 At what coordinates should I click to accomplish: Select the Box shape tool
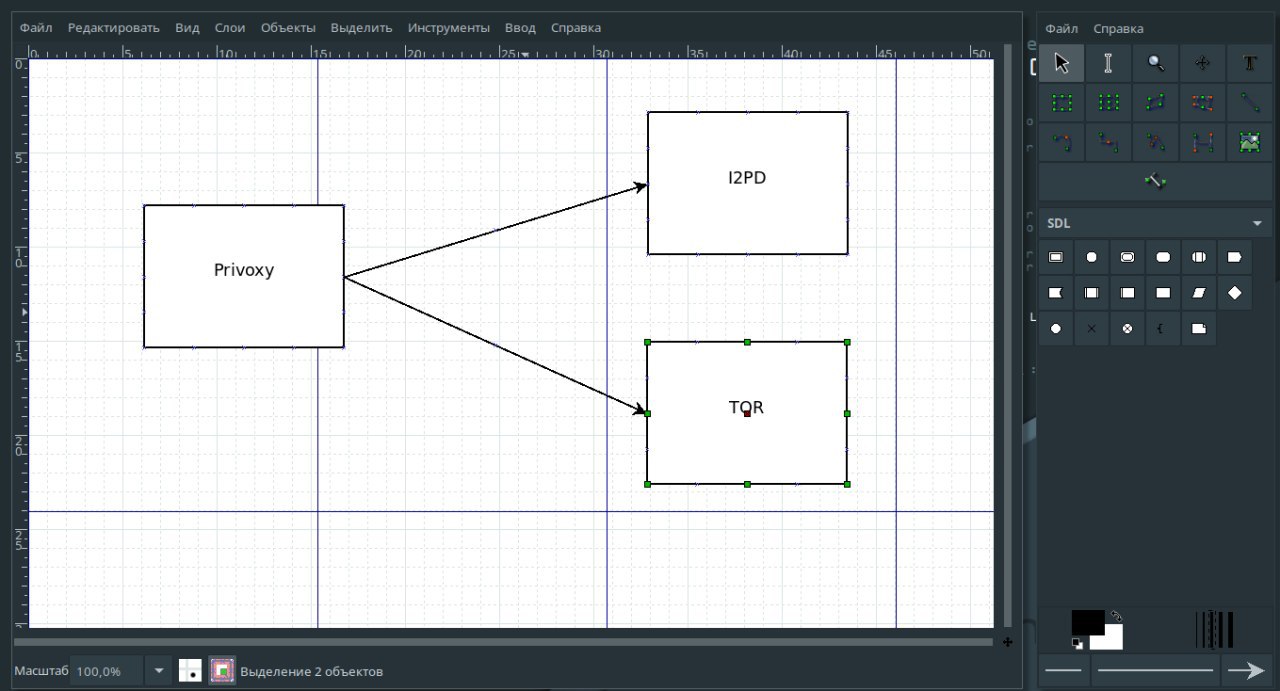click(1061, 102)
